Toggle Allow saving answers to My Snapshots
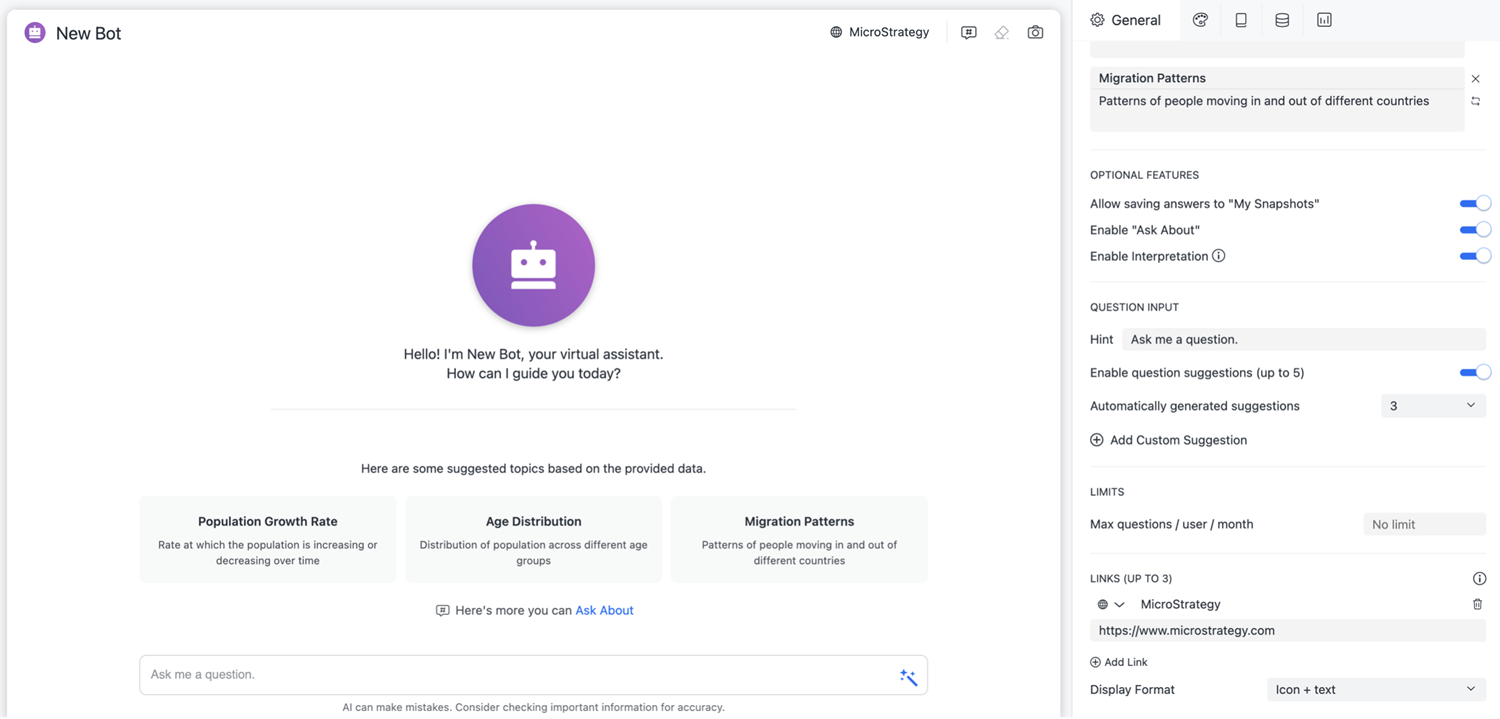1500x719 pixels. pos(1475,204)
